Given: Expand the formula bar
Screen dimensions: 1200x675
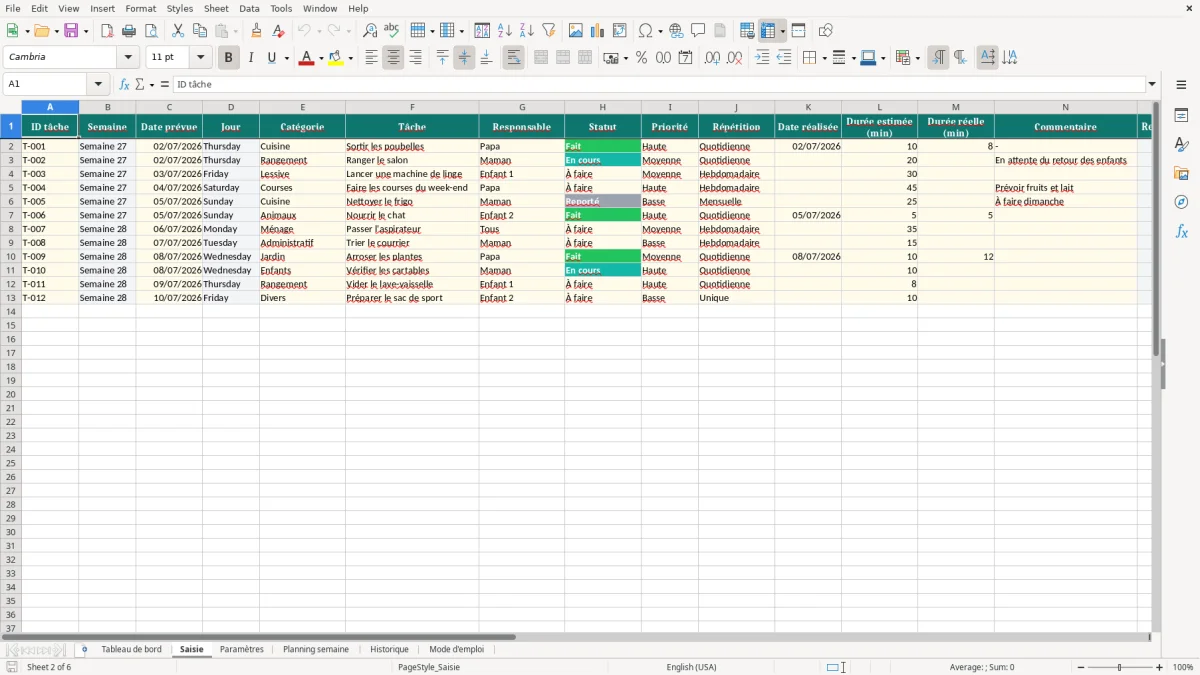Looking at the screenshot, I should point(1152,85).
